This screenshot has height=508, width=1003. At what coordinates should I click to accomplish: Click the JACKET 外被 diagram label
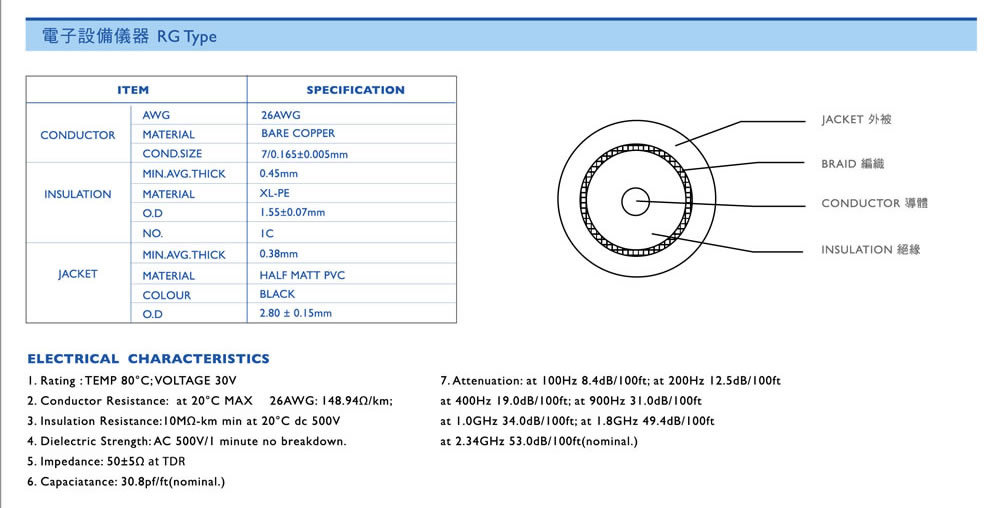coord(857,120)
